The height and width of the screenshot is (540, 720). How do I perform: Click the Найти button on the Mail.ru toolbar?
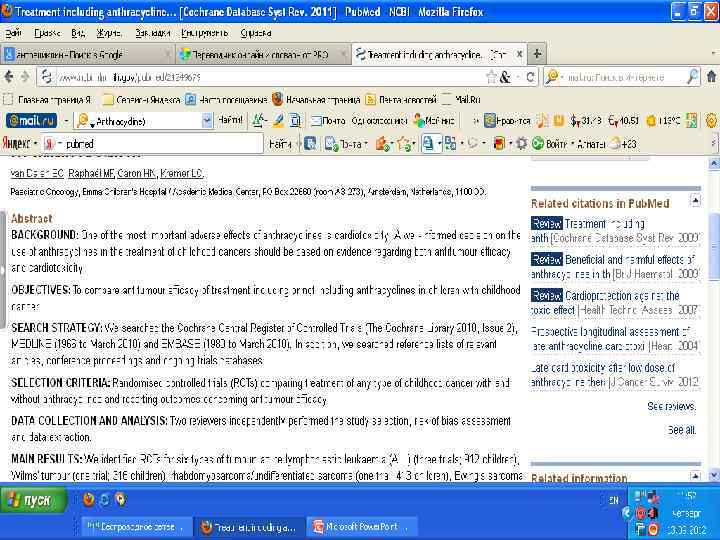pyautogui.click(x=230, y=120)
